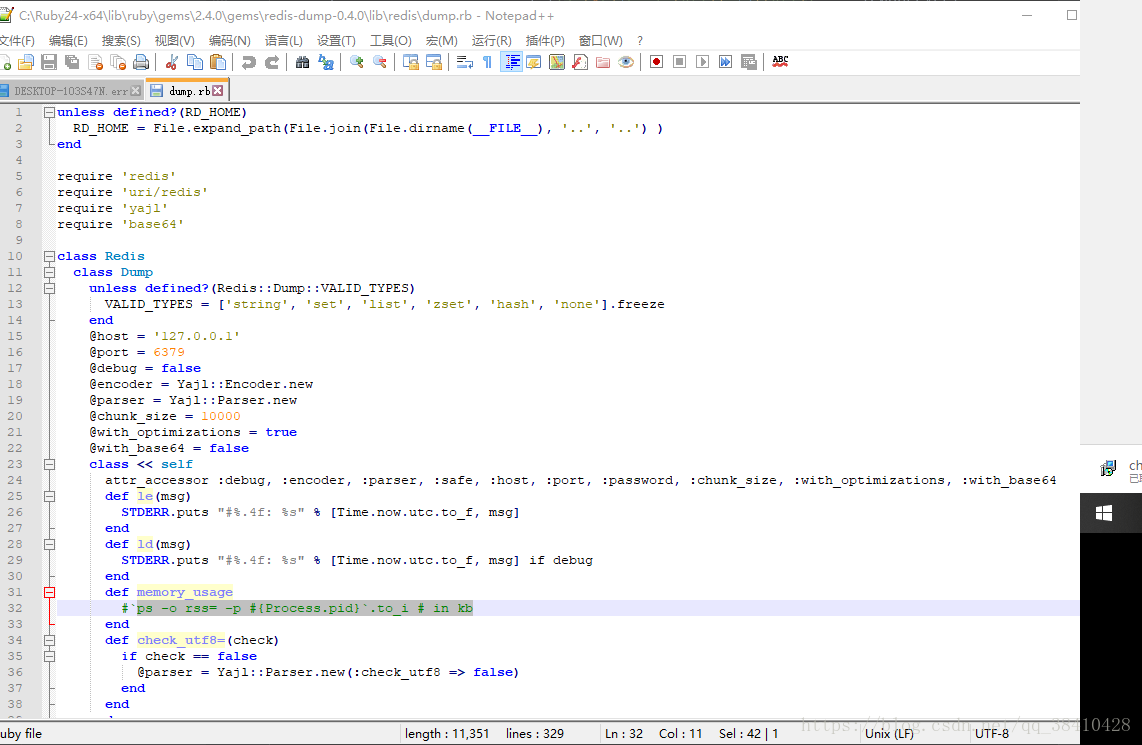The width and height of the screenshot is (1142, 745).
Task: Close the DESKTOP-103S47N.err tab with its X
Action: point(135,91)
